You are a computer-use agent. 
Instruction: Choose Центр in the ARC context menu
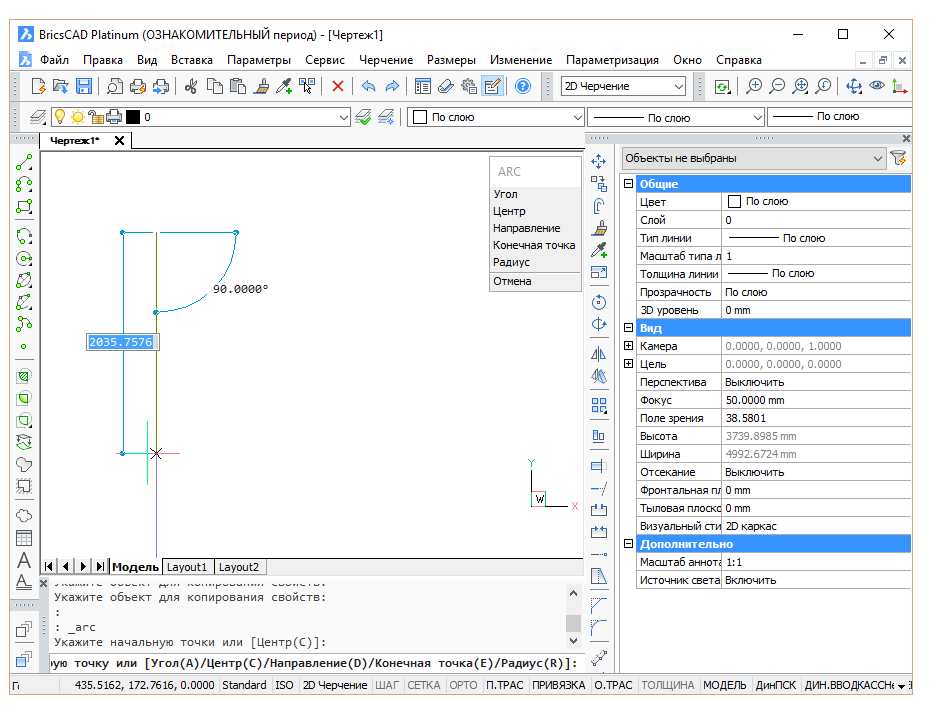click(x=508, y=211)
